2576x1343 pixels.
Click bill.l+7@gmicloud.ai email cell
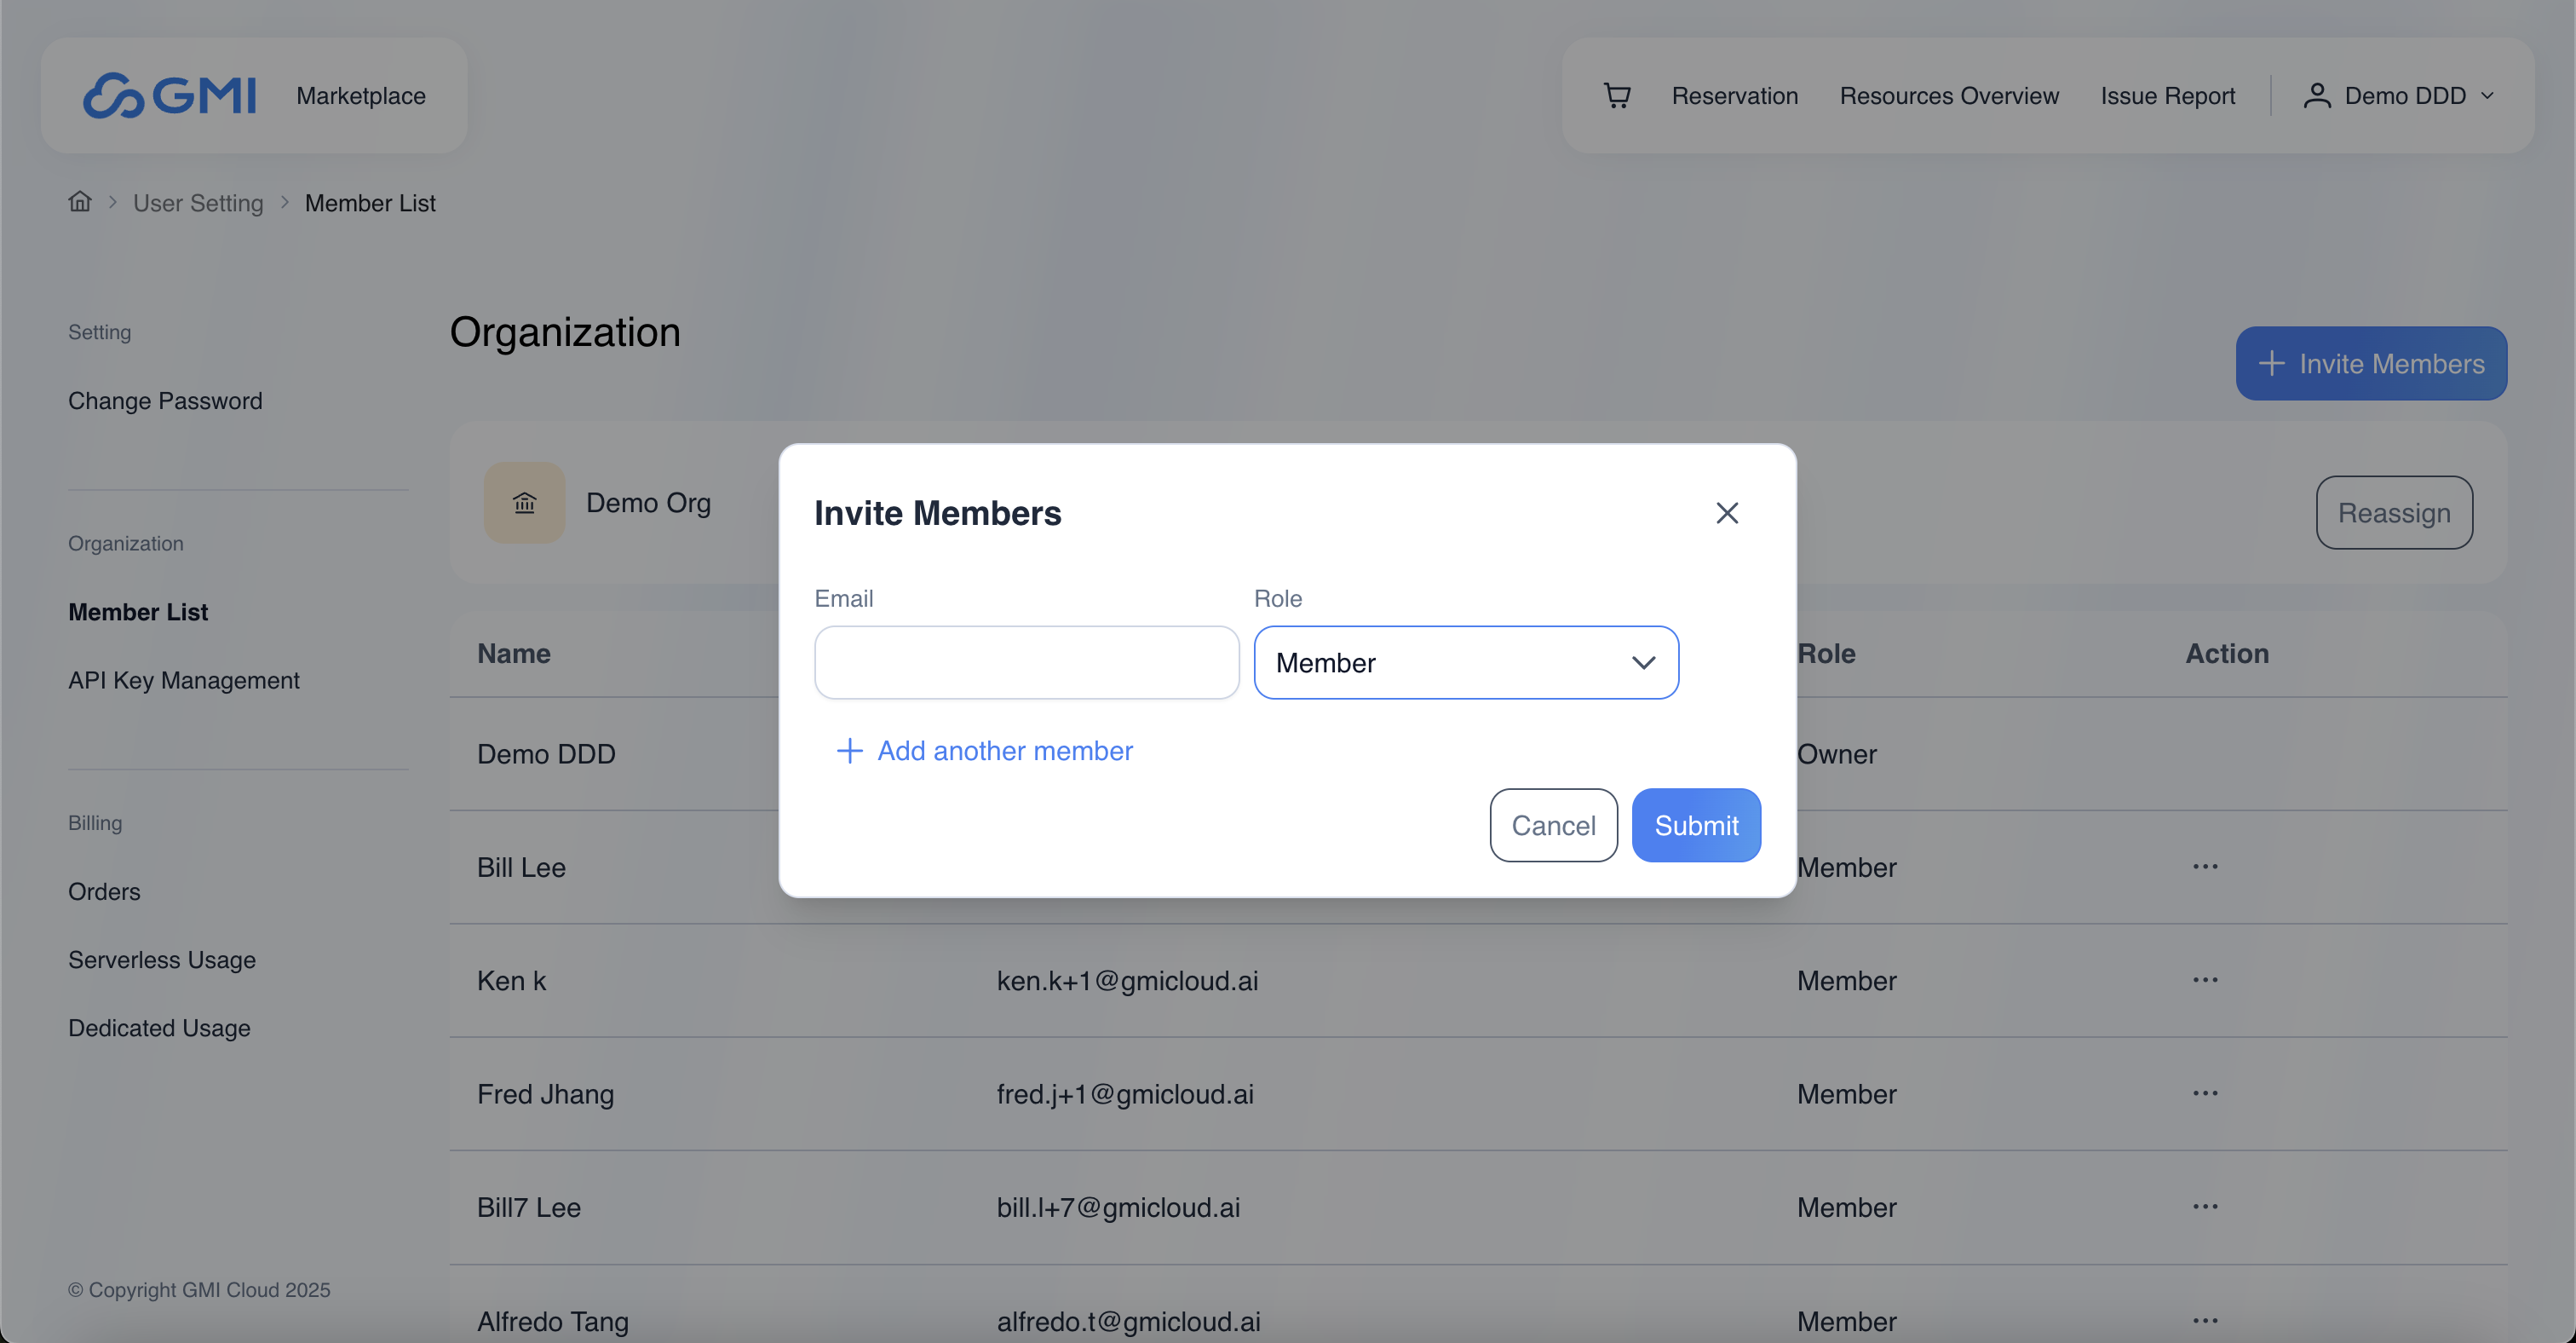tap(1118, 1208)
